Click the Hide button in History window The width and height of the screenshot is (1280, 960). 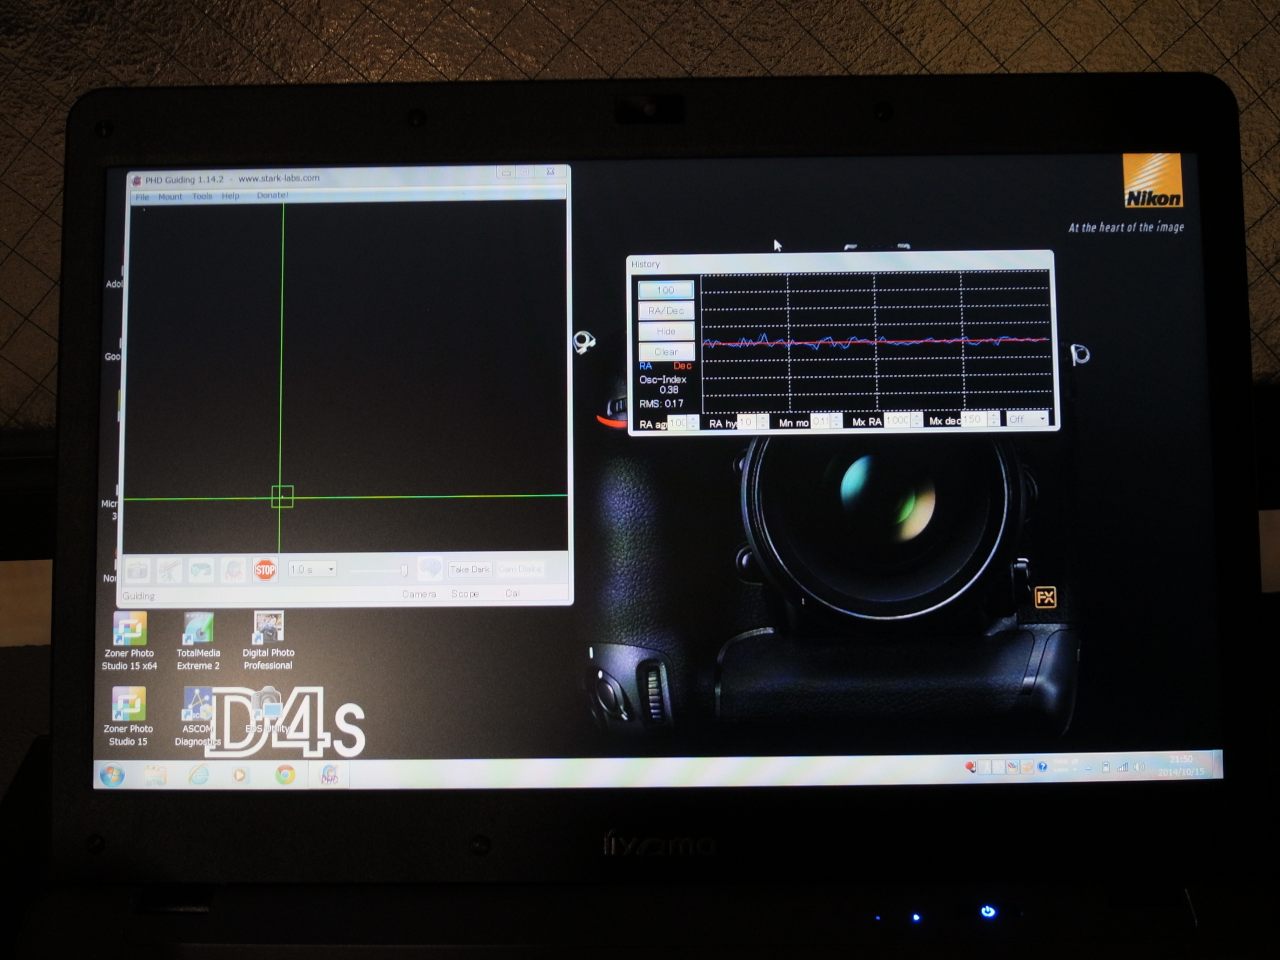(x=666, y=331)
